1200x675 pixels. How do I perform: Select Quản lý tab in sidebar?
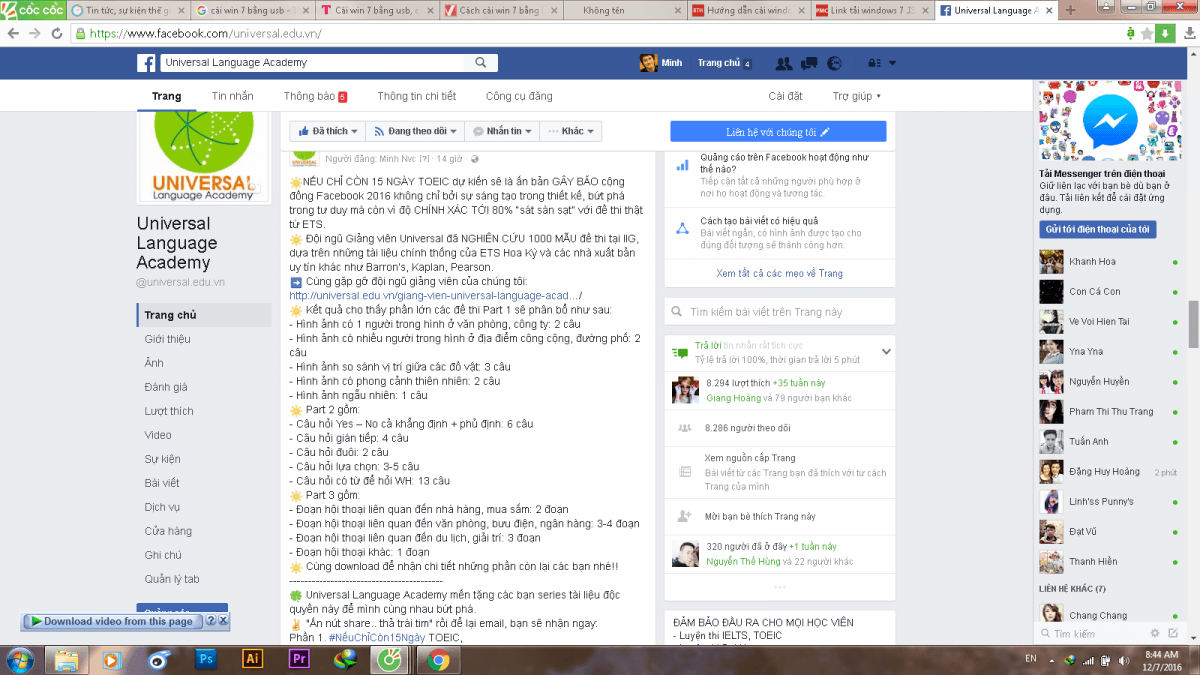coord(172,579)
